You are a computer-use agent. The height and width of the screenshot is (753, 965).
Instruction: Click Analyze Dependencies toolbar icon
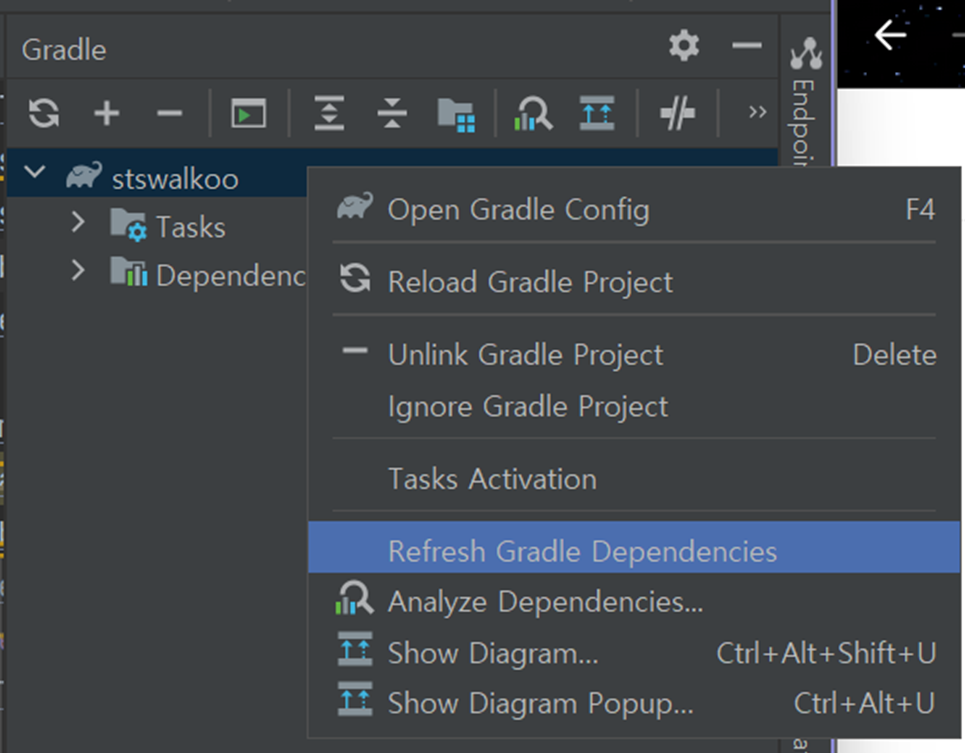click(x=533, y=113)
